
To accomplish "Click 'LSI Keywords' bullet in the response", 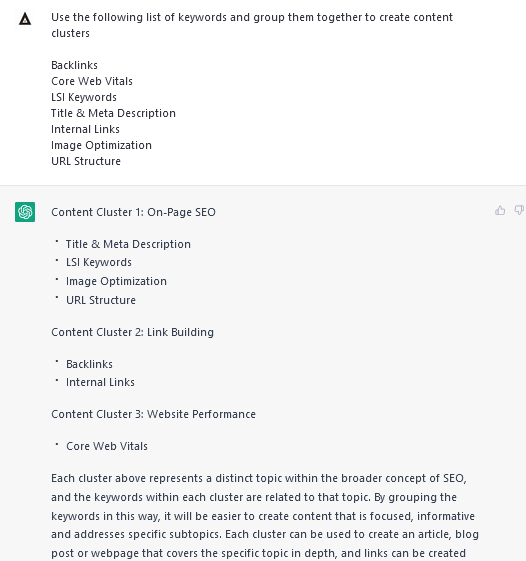I will 99,262.
